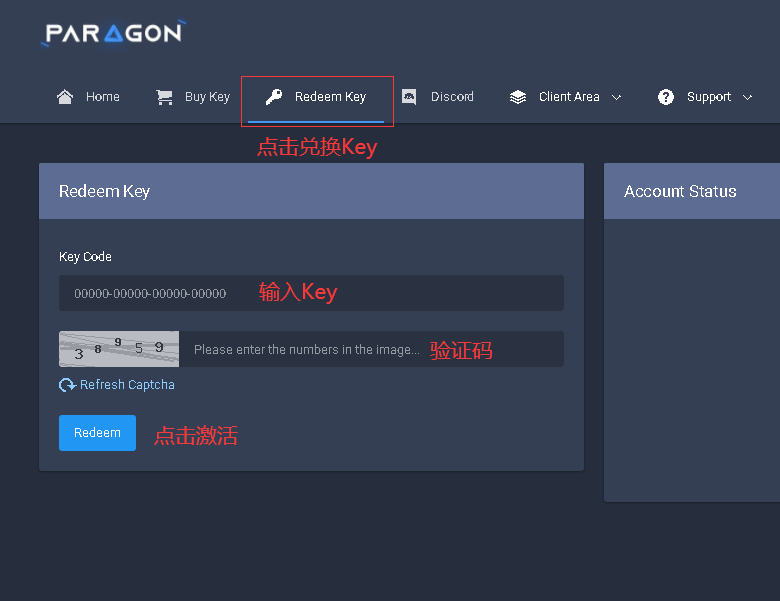Image resolution: width=780 pixels, height=601 pixels.
Task: Click the blue Redeem button
Action: coord(98,433)
